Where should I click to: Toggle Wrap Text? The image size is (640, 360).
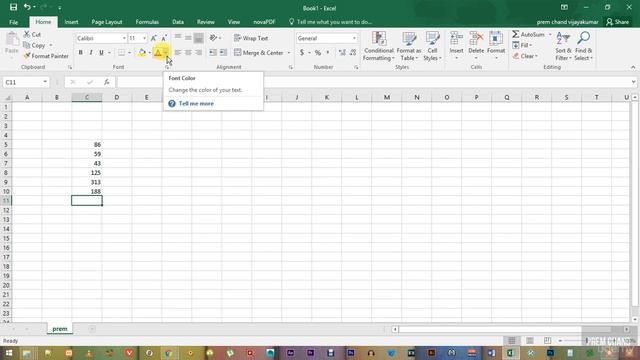pos(251,38)
